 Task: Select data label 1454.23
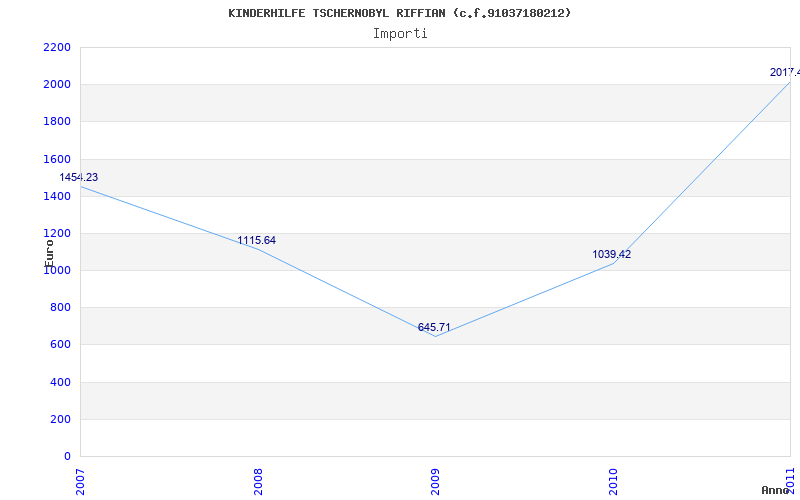pos(79,178)
